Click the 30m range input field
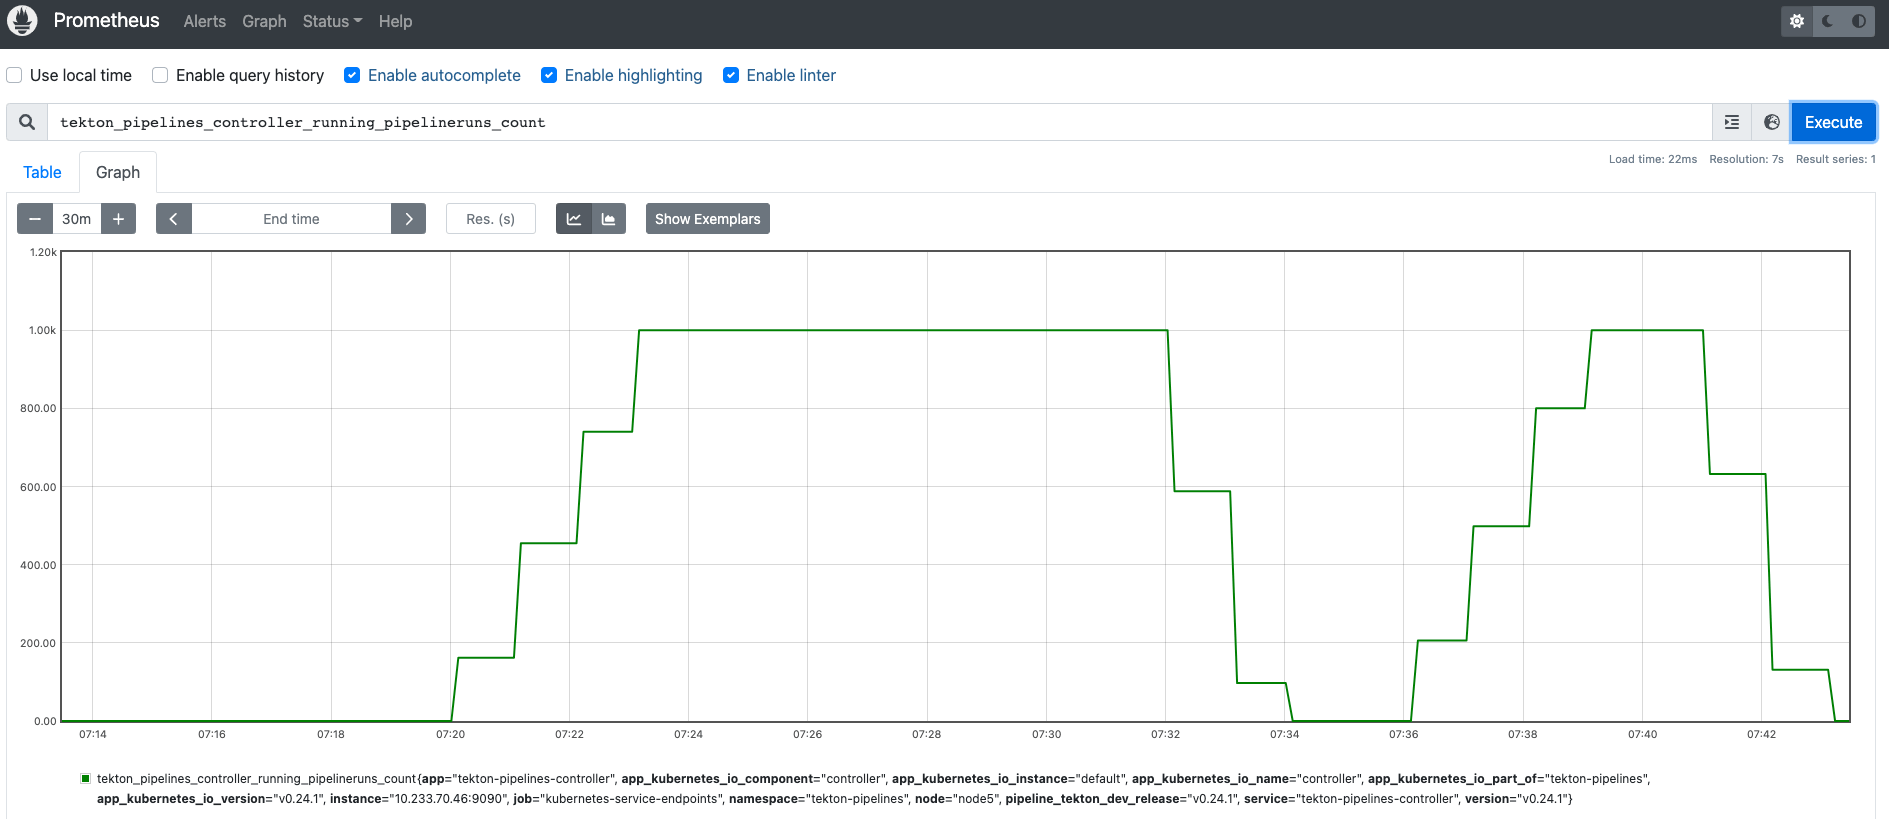 (x=76, y=219)
